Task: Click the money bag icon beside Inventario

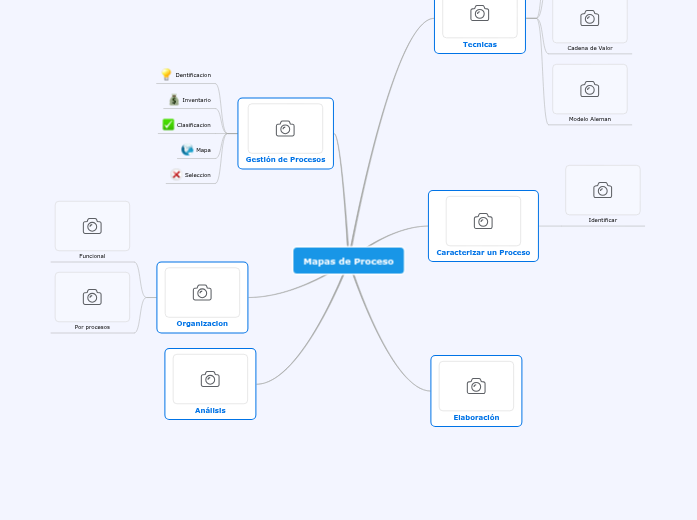Action: click(x=174, y=100)
